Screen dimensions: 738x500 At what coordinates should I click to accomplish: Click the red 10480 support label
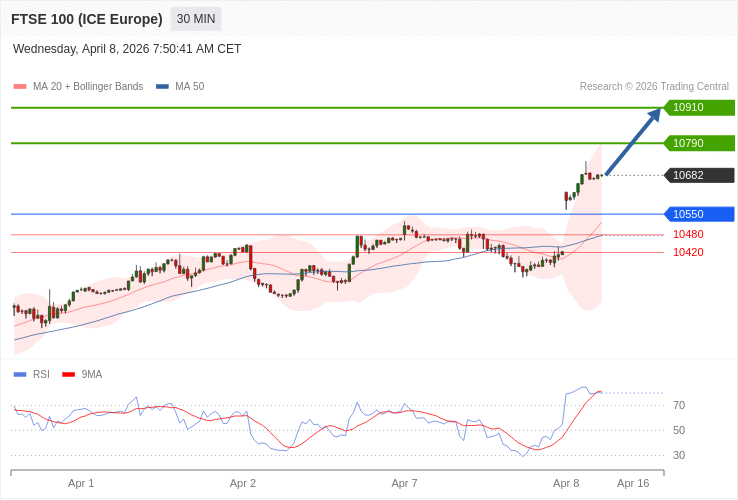coord(688,234)
